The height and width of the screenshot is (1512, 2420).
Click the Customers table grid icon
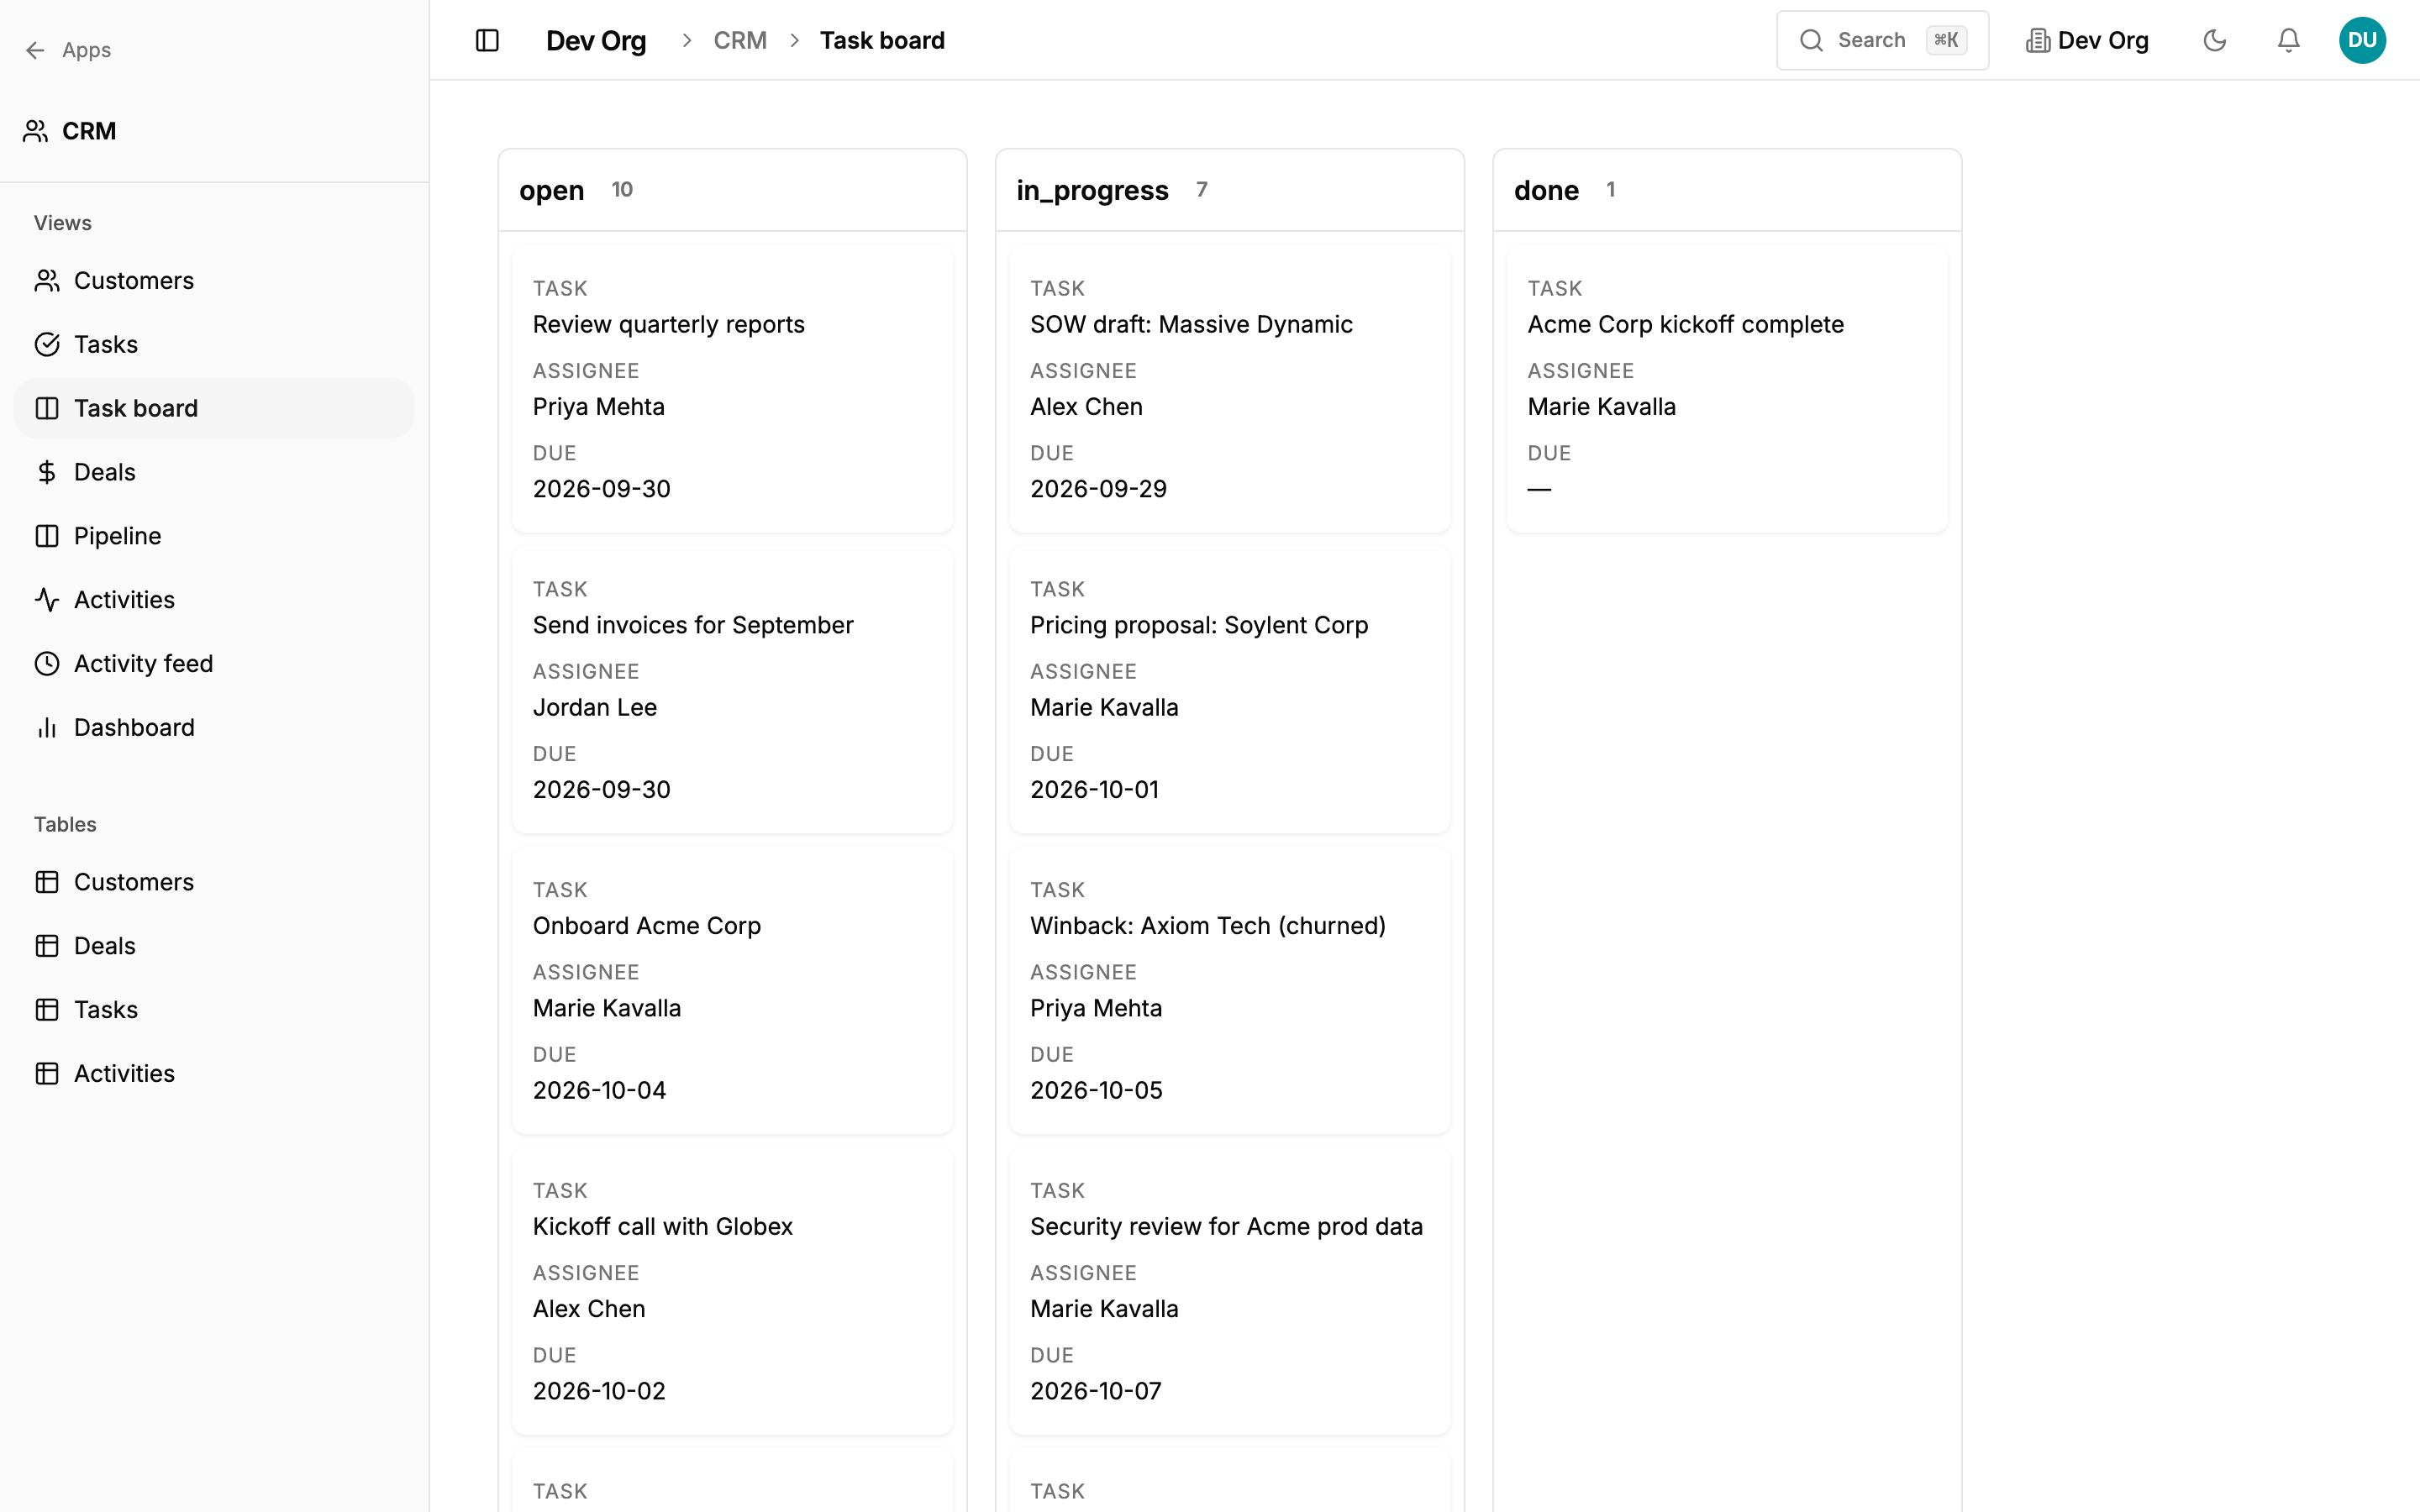[47, 882]
